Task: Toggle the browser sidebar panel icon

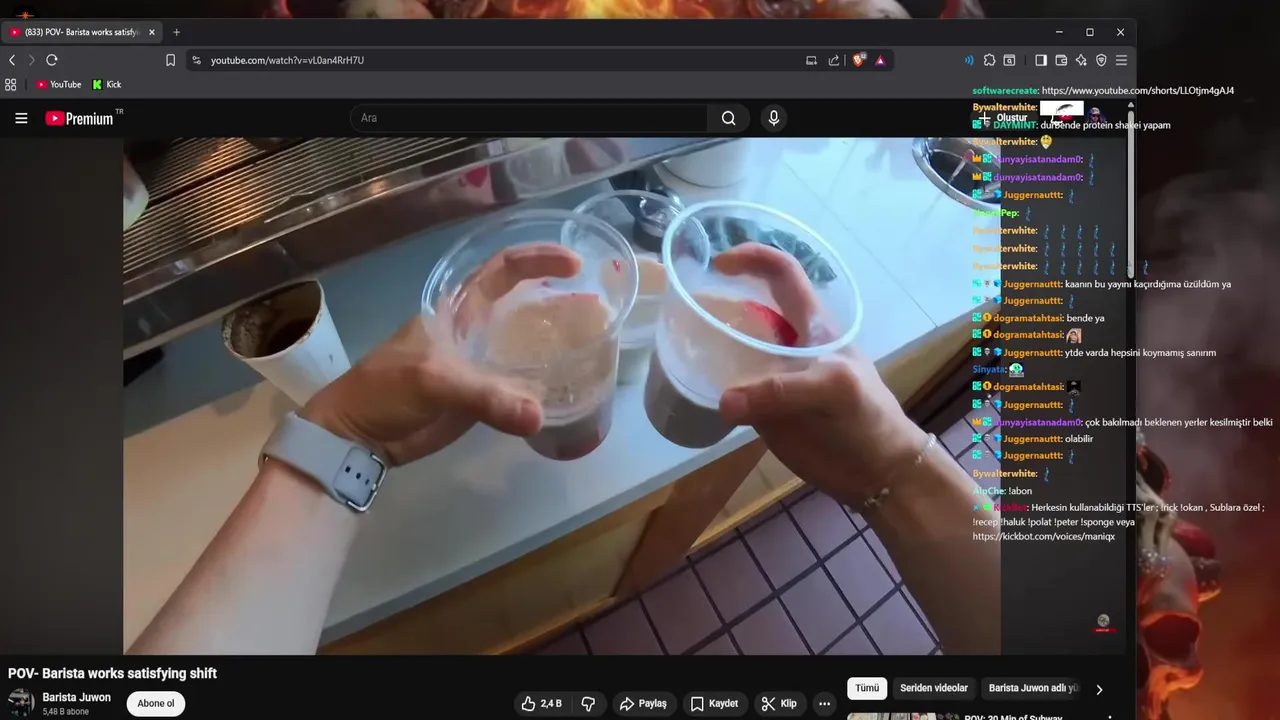Action: pyautogui.click(x=1041, y=60)
